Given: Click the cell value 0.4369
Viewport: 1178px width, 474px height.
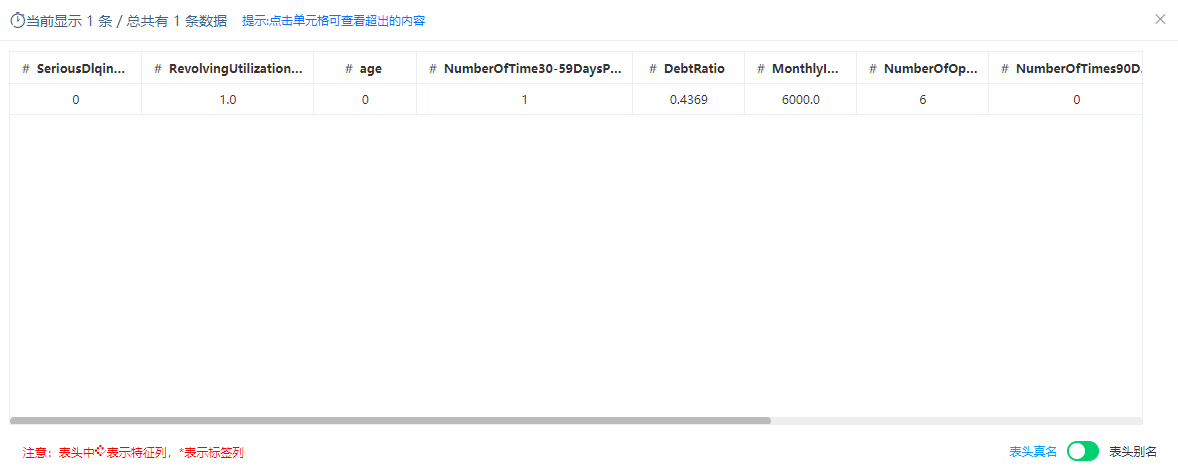Looking at the screenshot, I should tap(688, 99).
